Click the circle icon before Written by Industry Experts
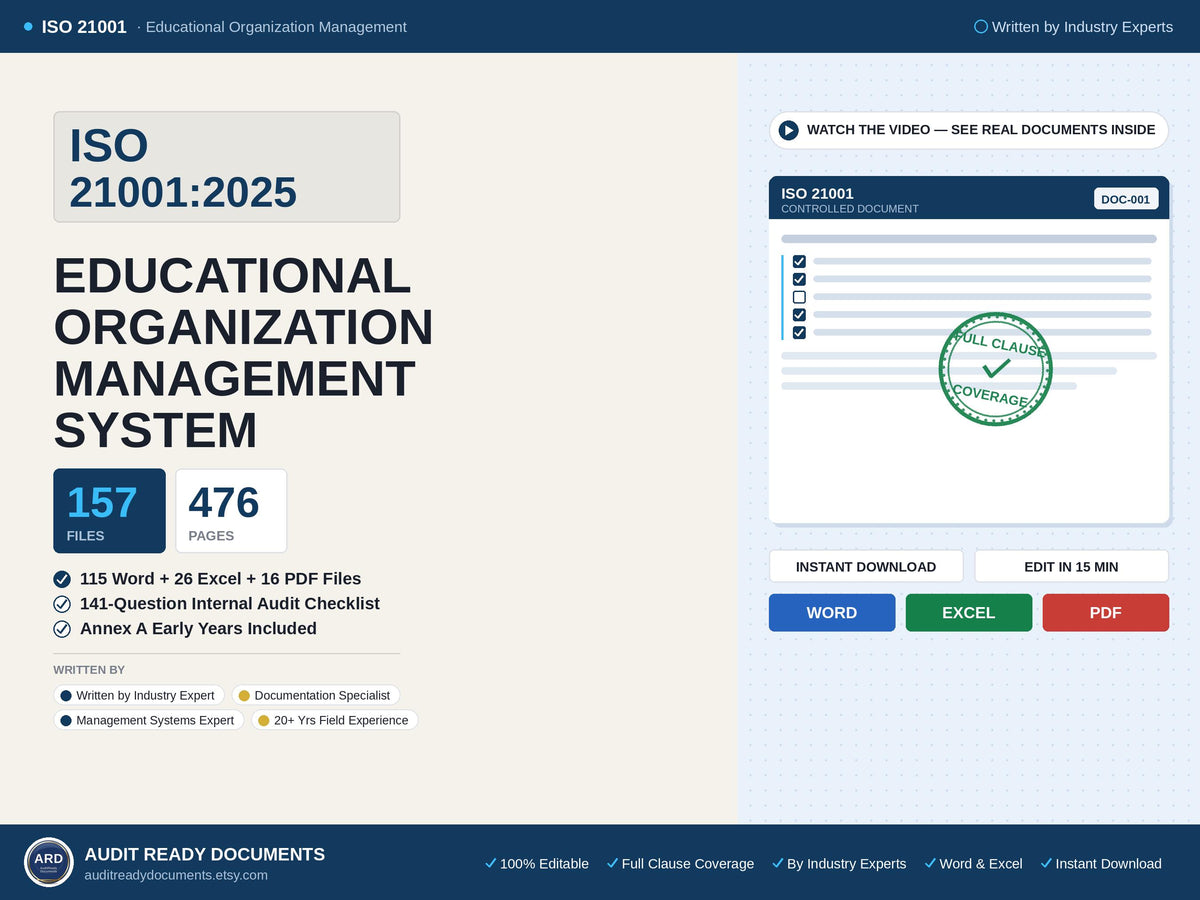 point(981,27)
